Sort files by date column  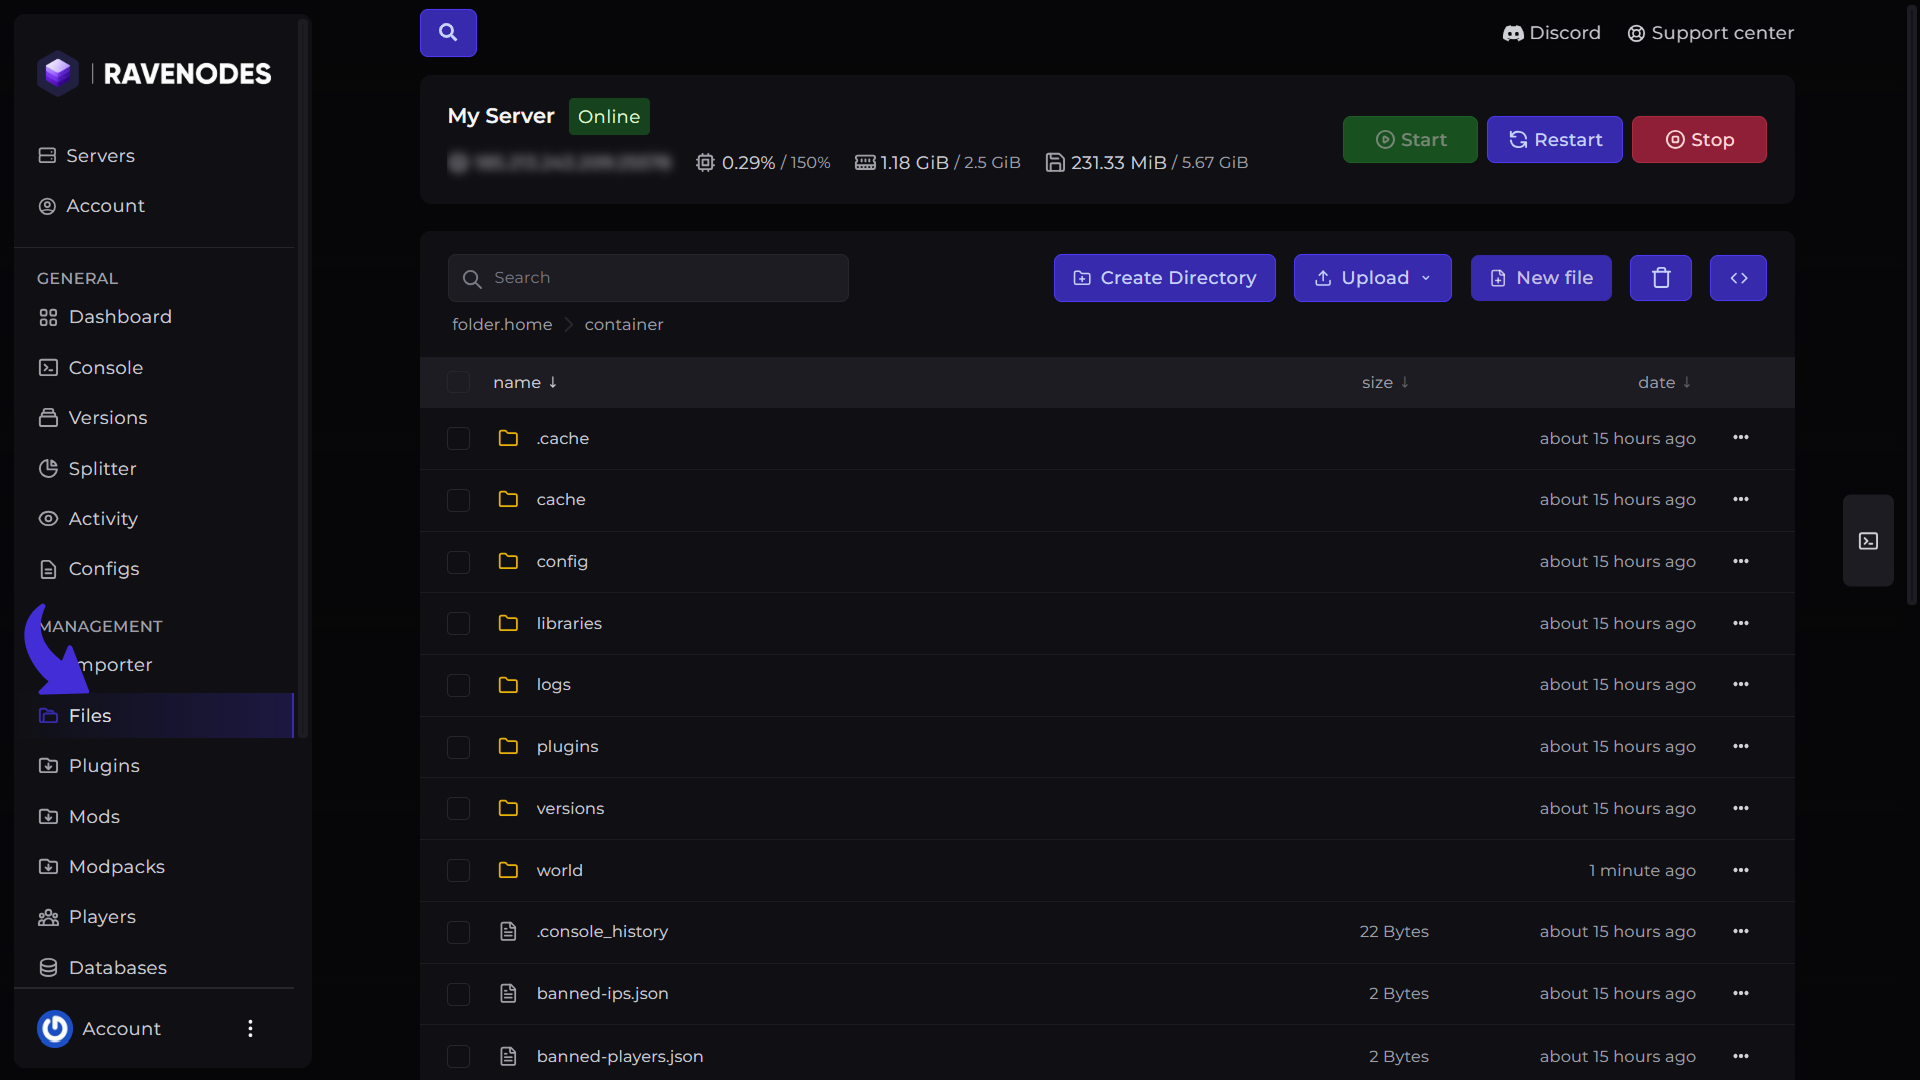click(1664, 382)
